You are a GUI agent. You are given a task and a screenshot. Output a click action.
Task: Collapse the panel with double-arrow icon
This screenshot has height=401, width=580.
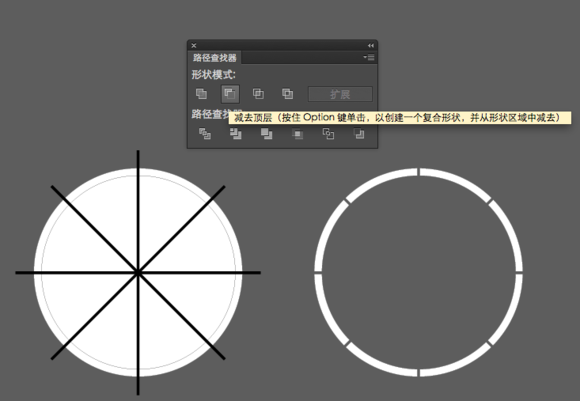click(x=371, y=46)
